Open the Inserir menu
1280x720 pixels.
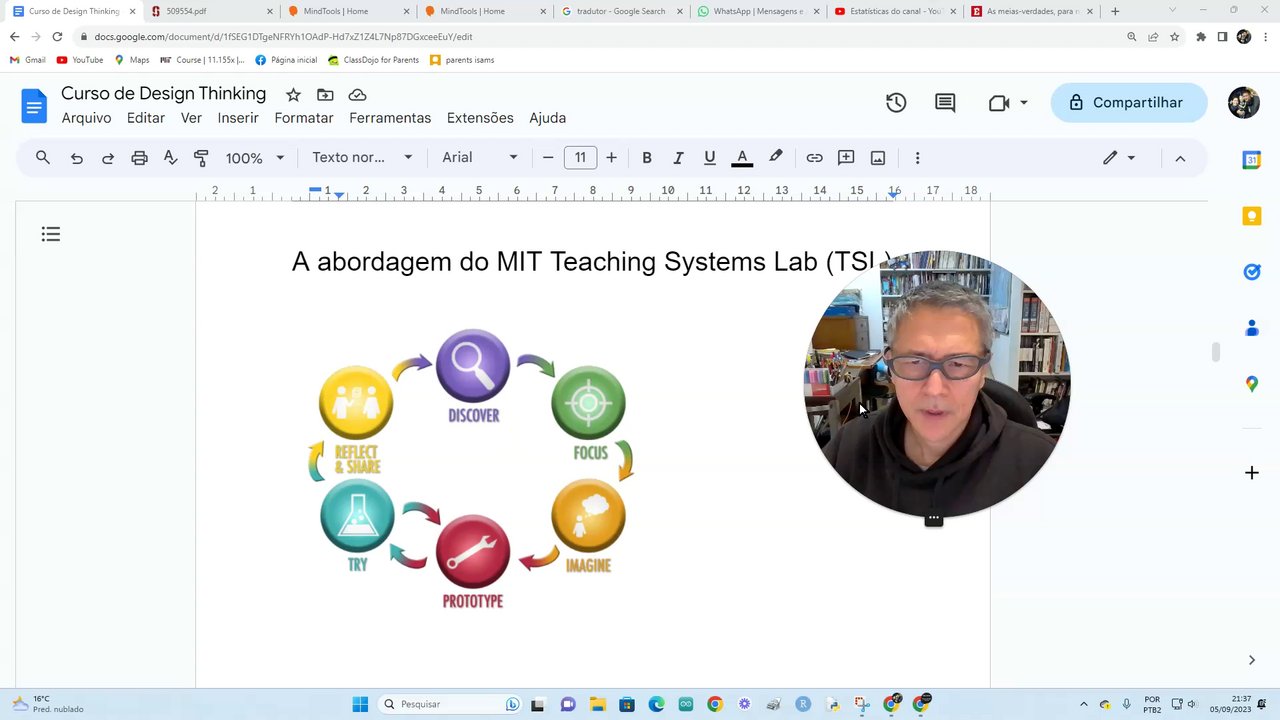238,118
